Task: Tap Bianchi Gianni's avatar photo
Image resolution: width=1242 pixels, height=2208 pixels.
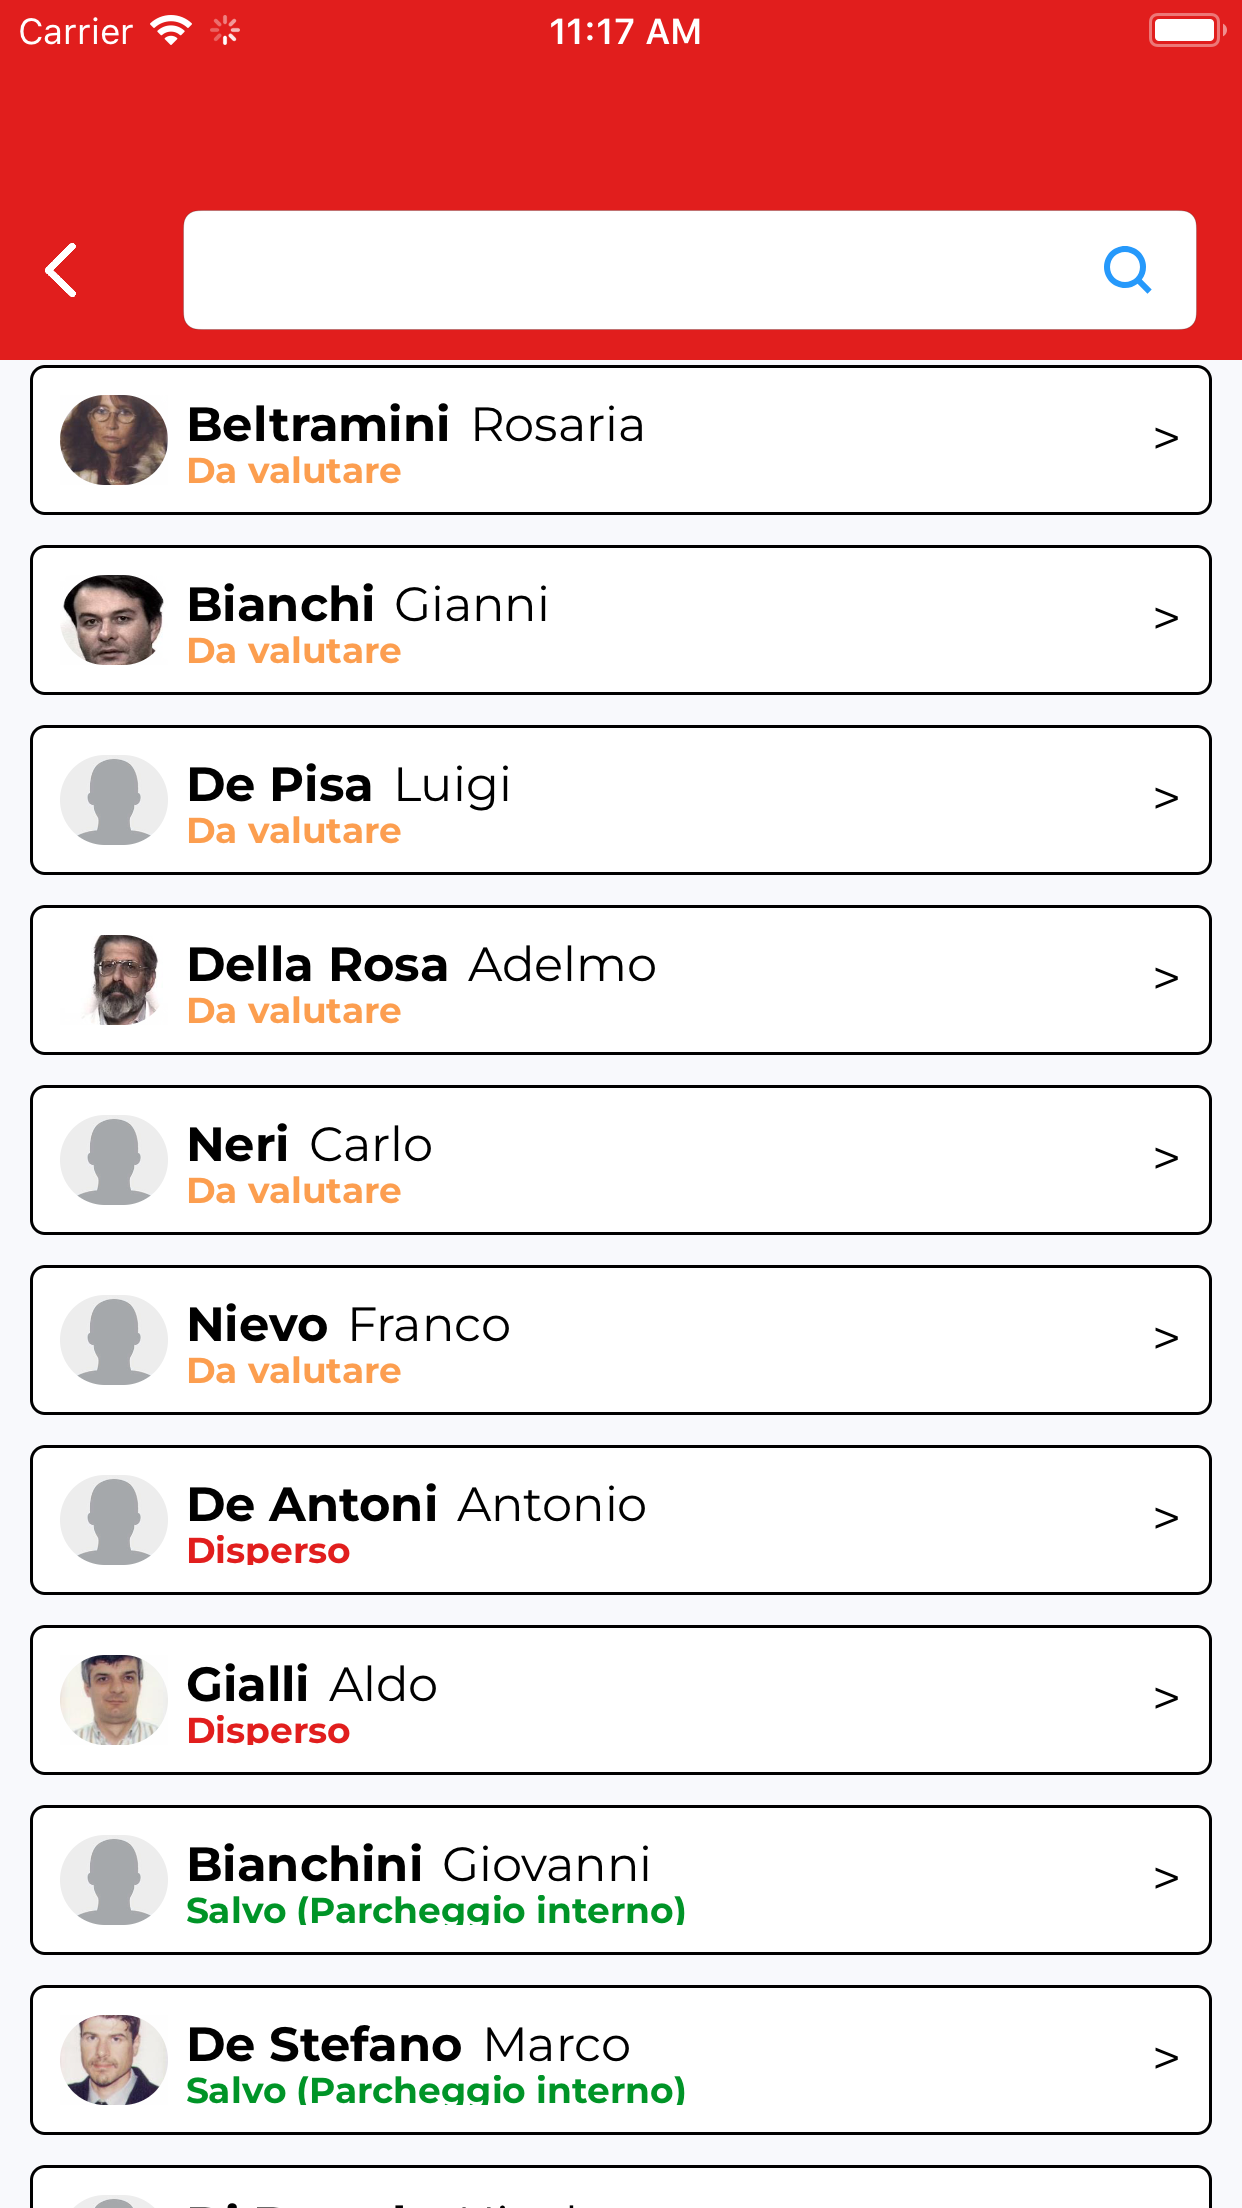Action: (114, 620)
